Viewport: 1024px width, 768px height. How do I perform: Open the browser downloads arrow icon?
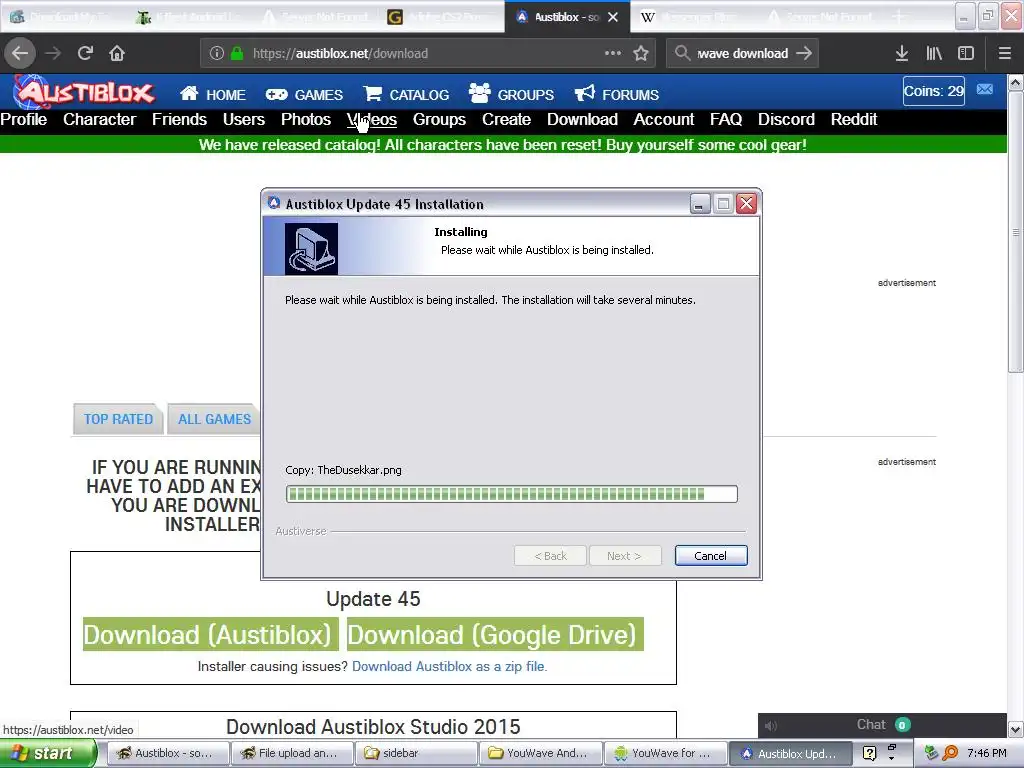click(x=902, y=53)
